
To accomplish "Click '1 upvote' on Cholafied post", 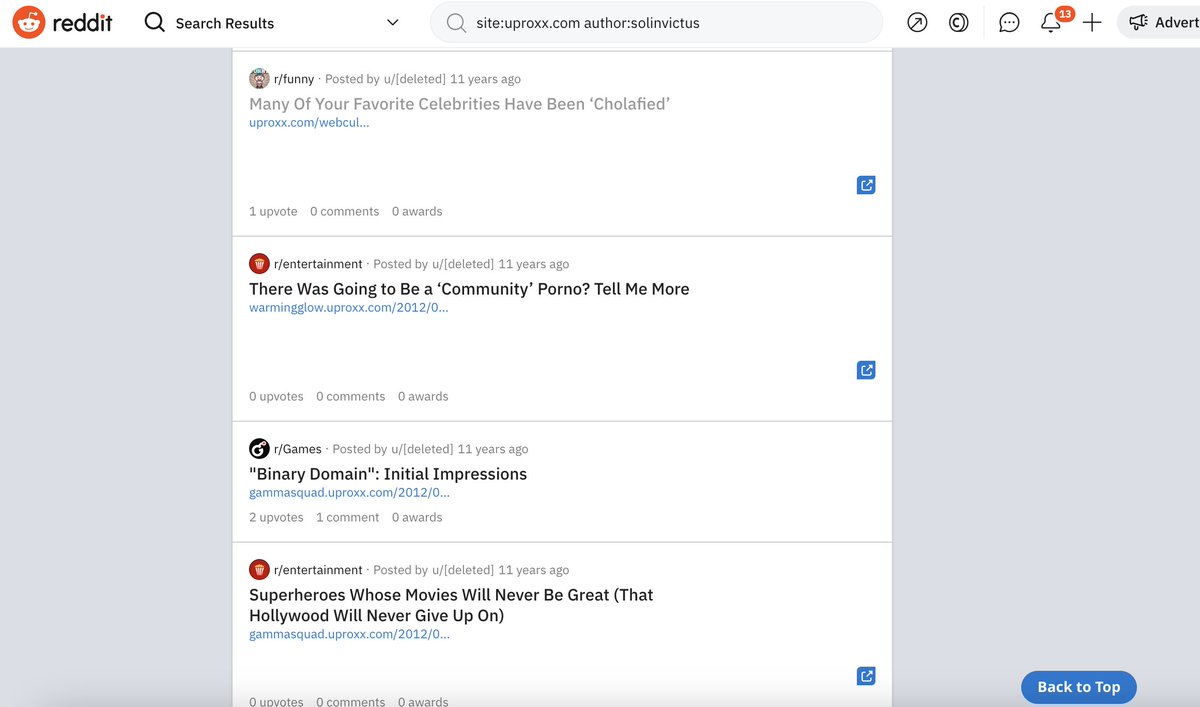I will (x=273, y=211).
